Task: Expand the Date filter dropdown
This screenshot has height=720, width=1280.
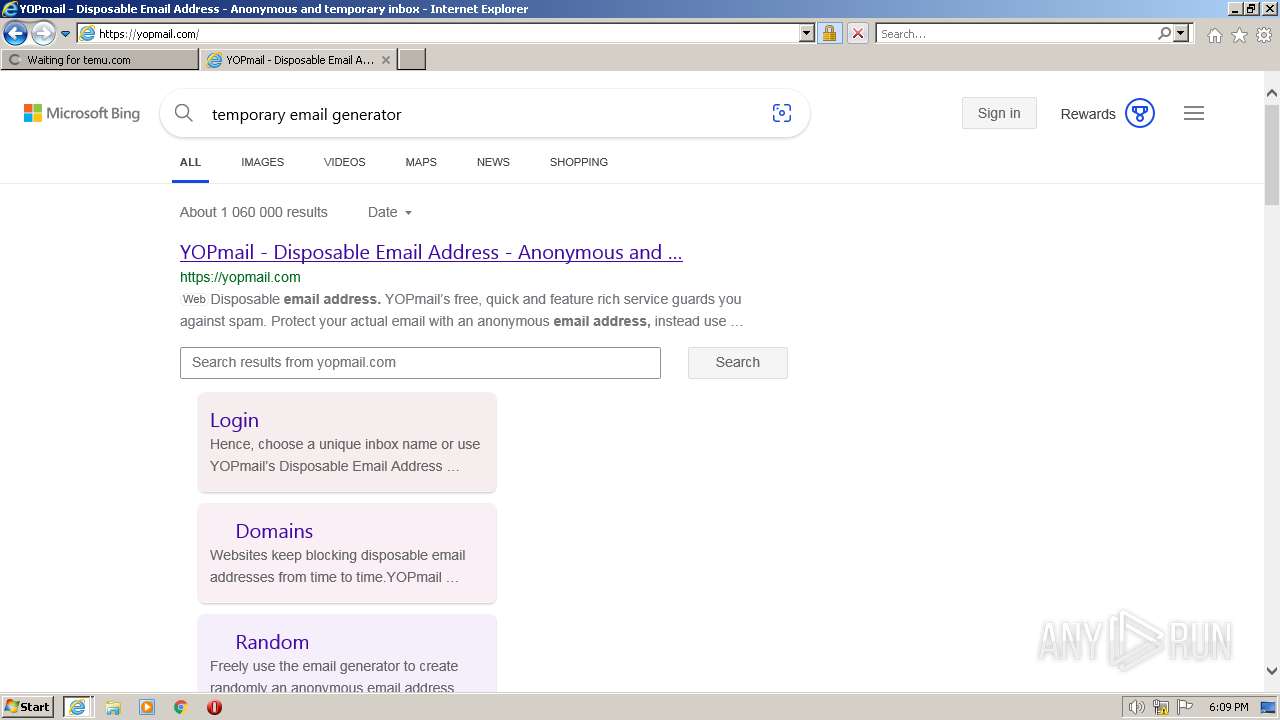Action: click(x=390, y=212)
